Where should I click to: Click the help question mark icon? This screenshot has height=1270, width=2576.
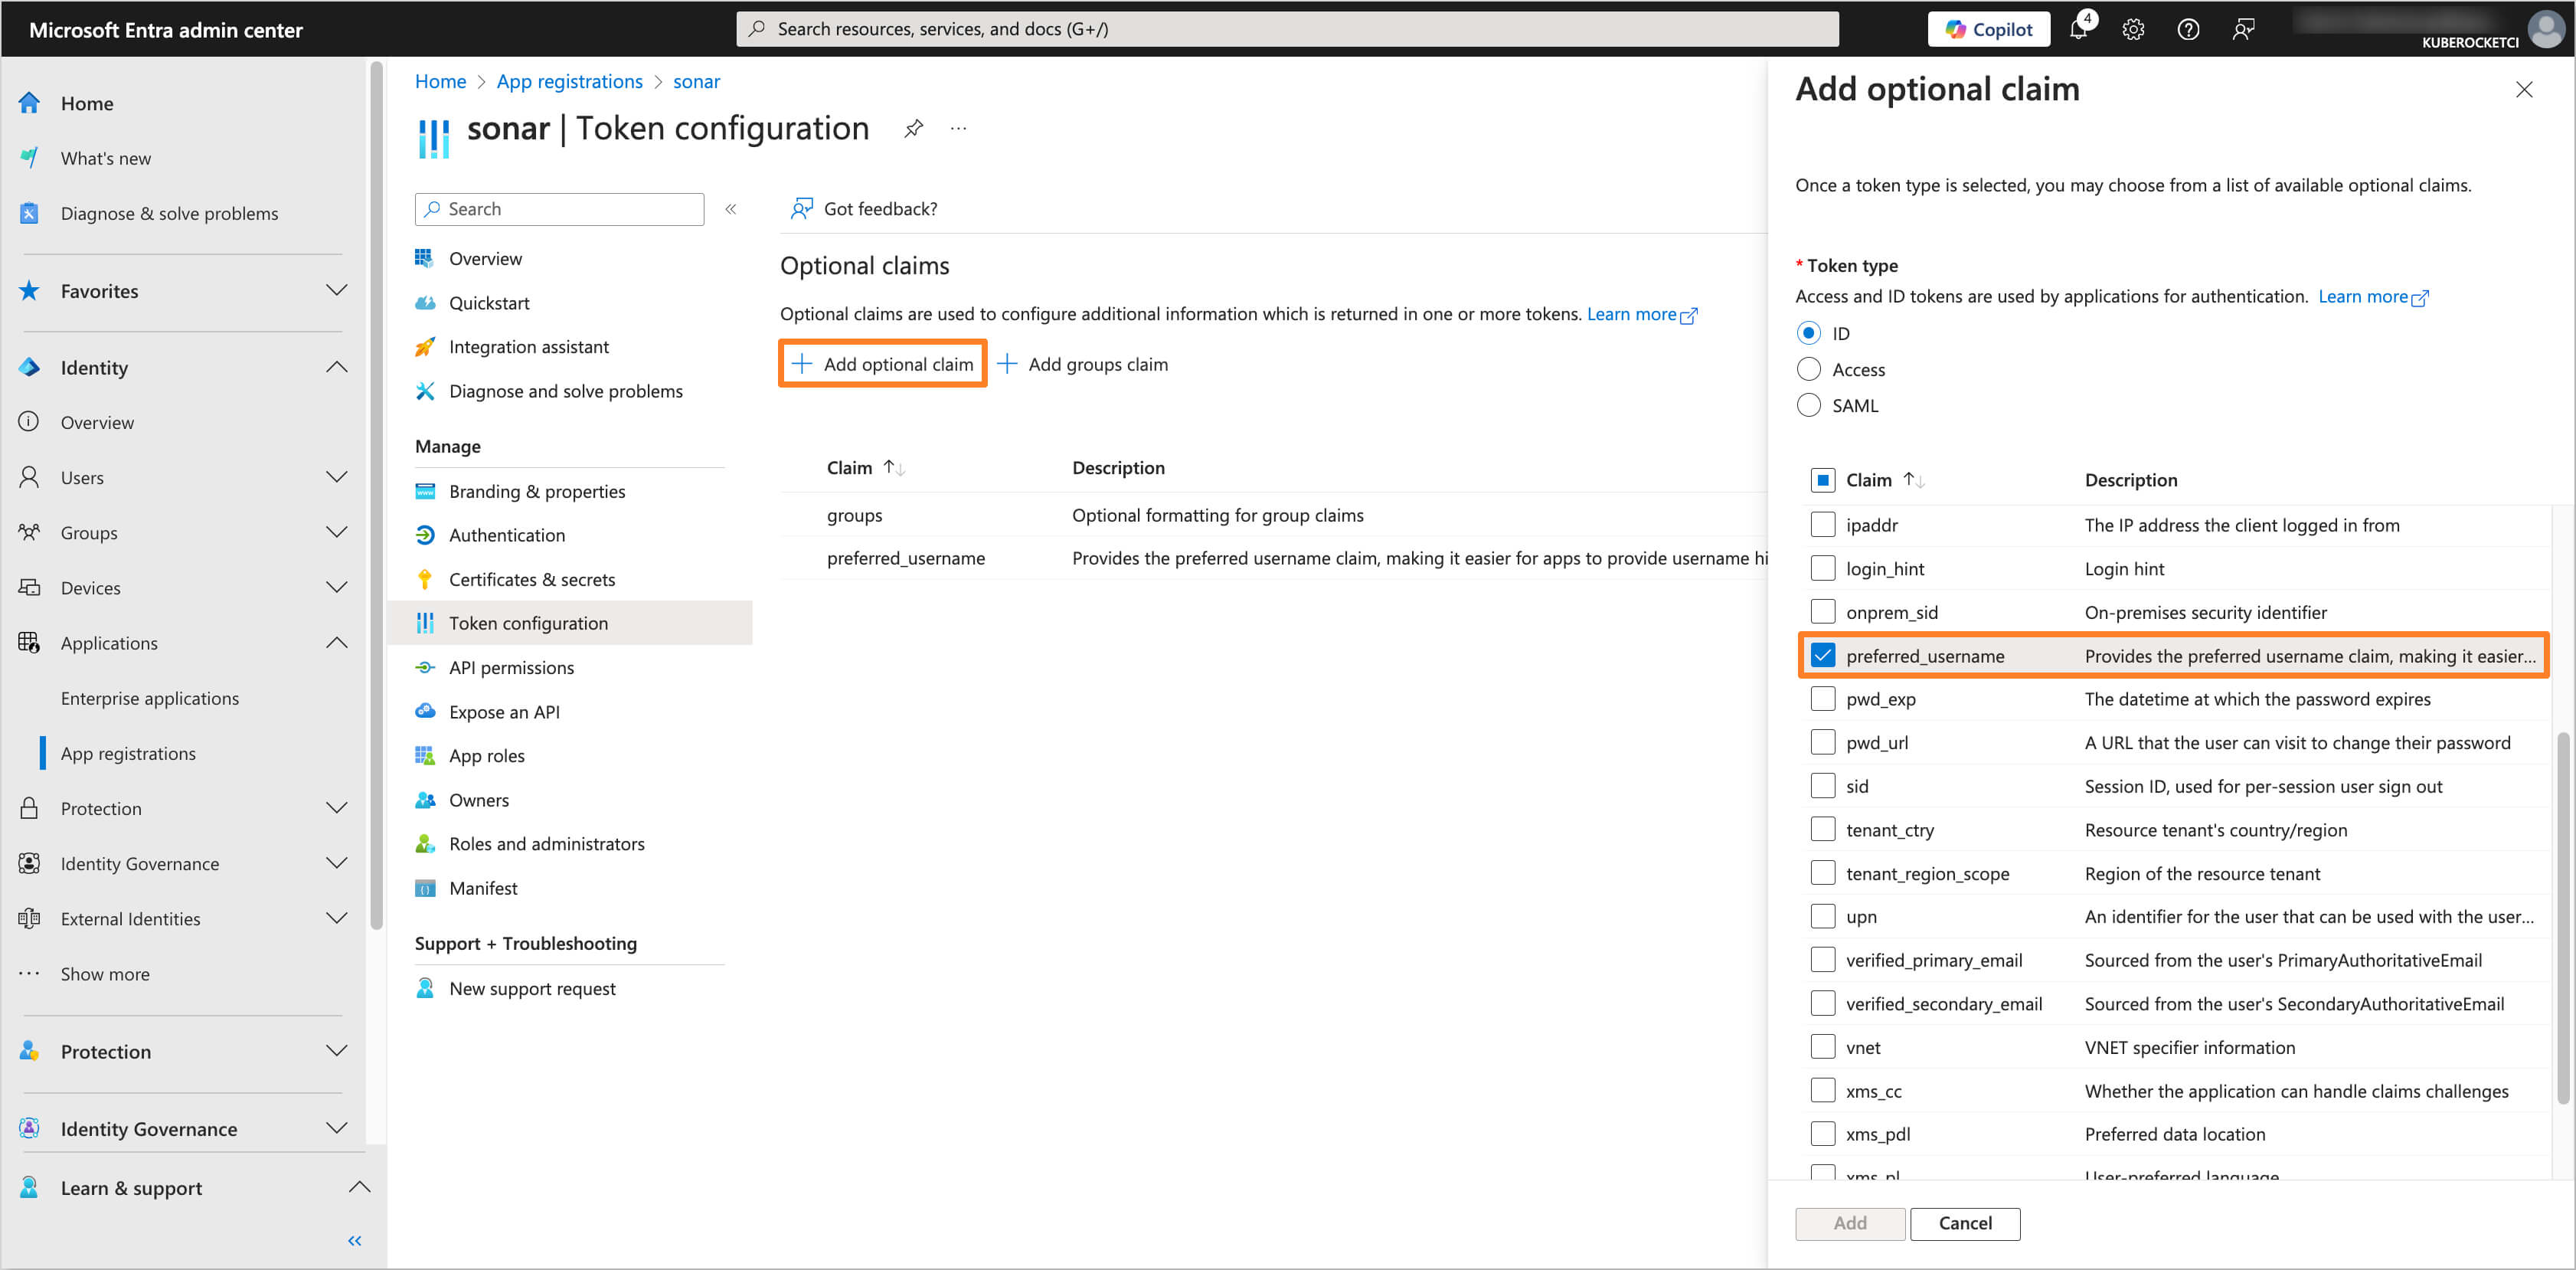tap(2188, 29)
